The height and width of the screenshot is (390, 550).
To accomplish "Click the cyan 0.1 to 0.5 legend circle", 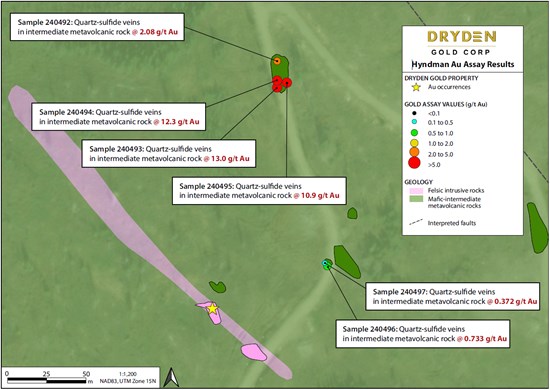I will [414, 122].
